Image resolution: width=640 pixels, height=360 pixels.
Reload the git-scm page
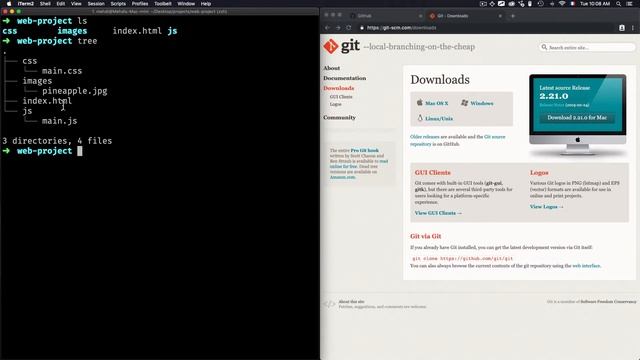point(349,28)
